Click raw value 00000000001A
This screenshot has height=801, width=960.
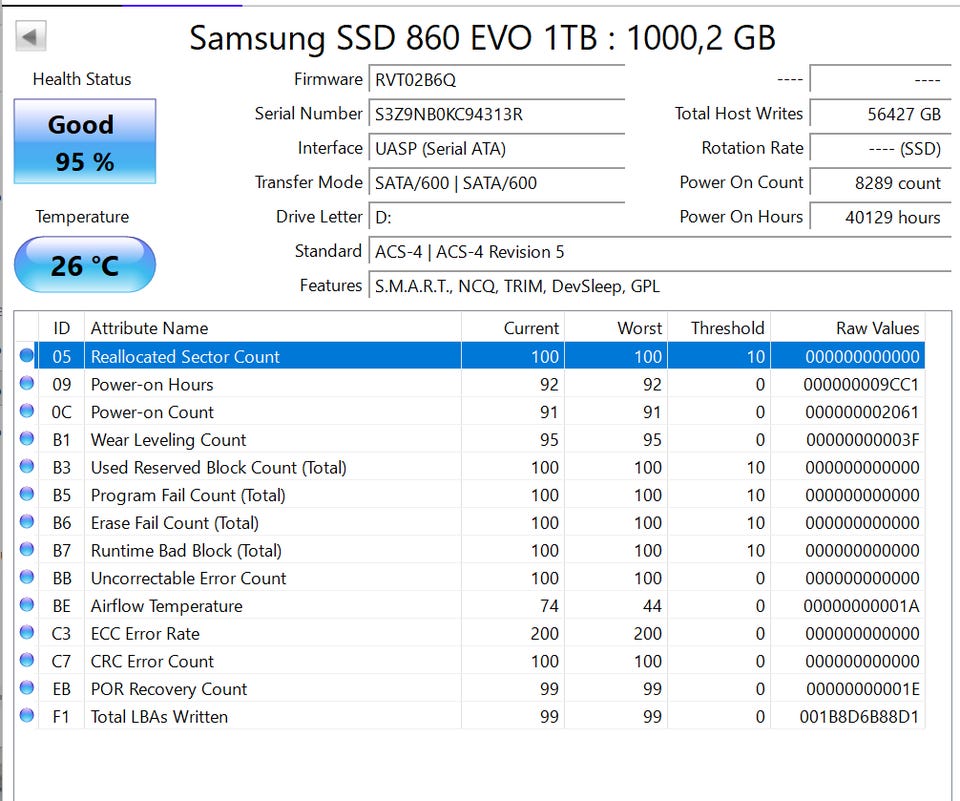[x=861, y=606]
